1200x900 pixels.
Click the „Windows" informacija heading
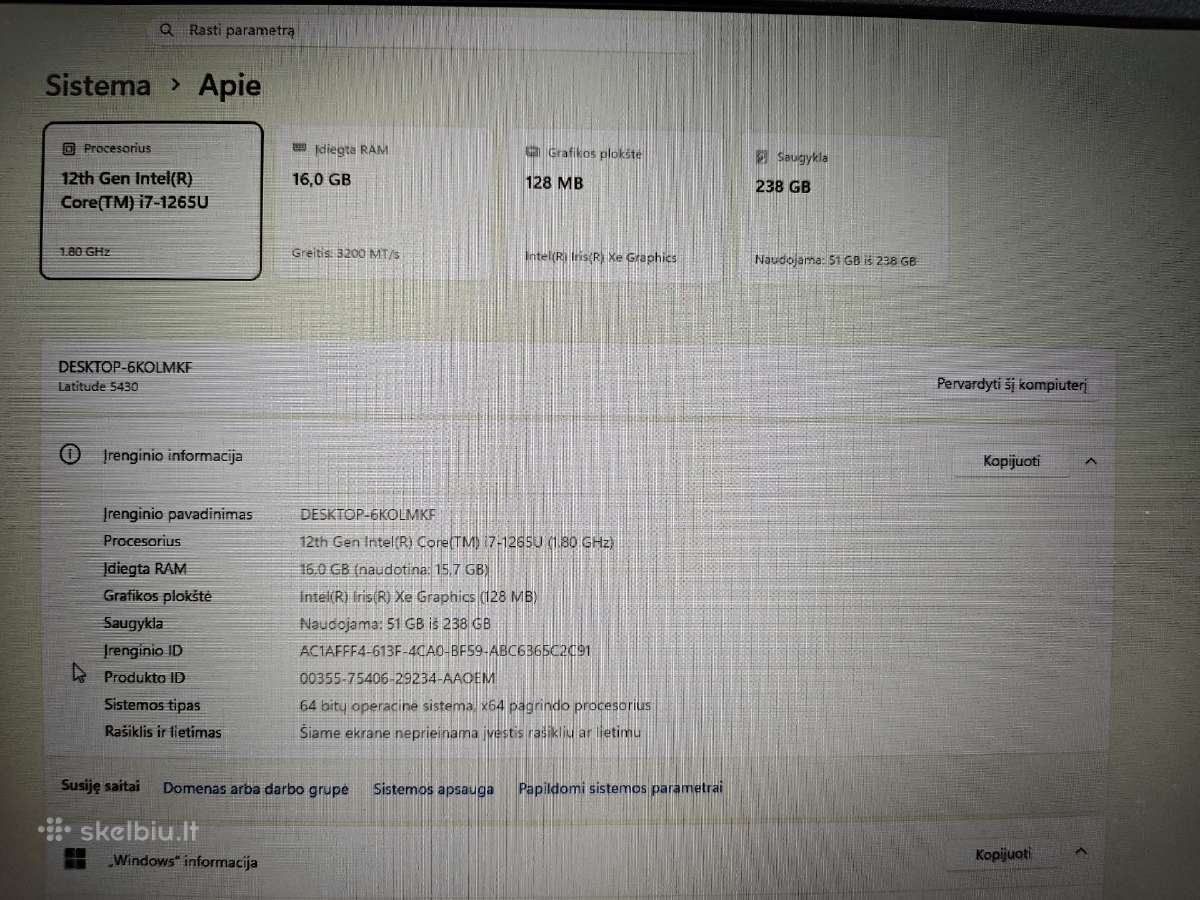point(182,862)
